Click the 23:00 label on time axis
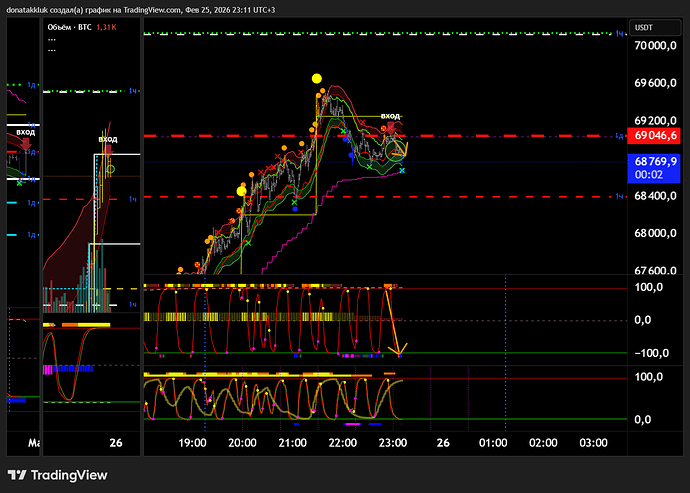The width and height of the screenshot is (690, 493). click(392, 441)
